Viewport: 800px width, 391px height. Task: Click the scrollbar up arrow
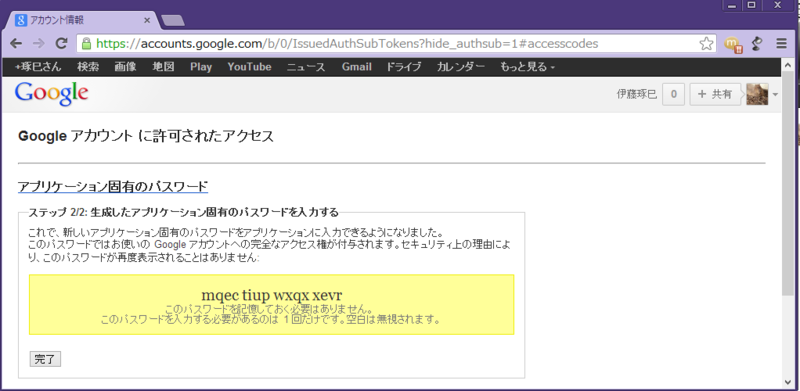click(x=788, y=64)
